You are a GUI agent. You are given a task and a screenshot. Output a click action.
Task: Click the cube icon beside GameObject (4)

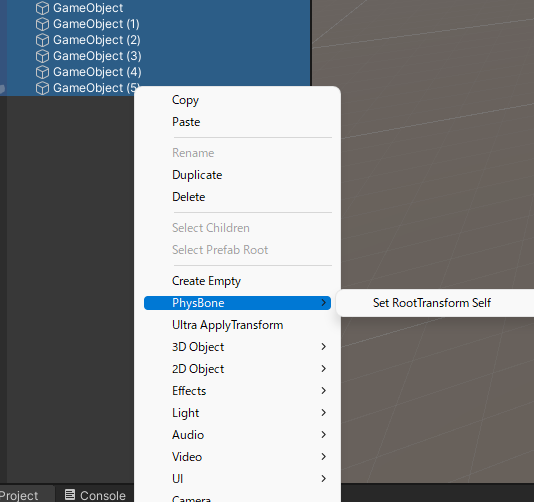[x=42, y=72]
